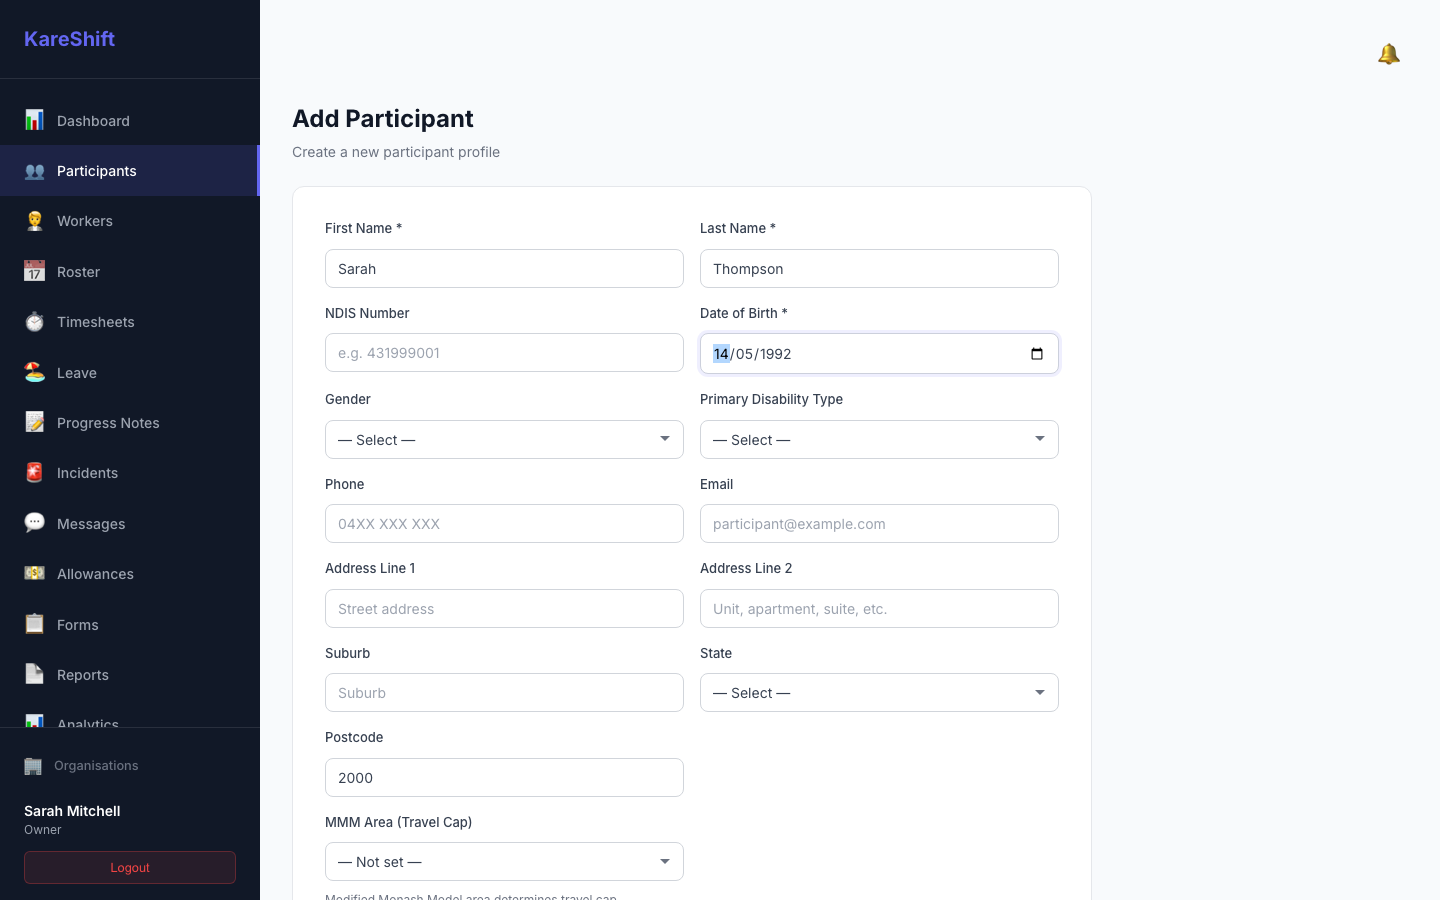Open the Leave section

(130, 372)
